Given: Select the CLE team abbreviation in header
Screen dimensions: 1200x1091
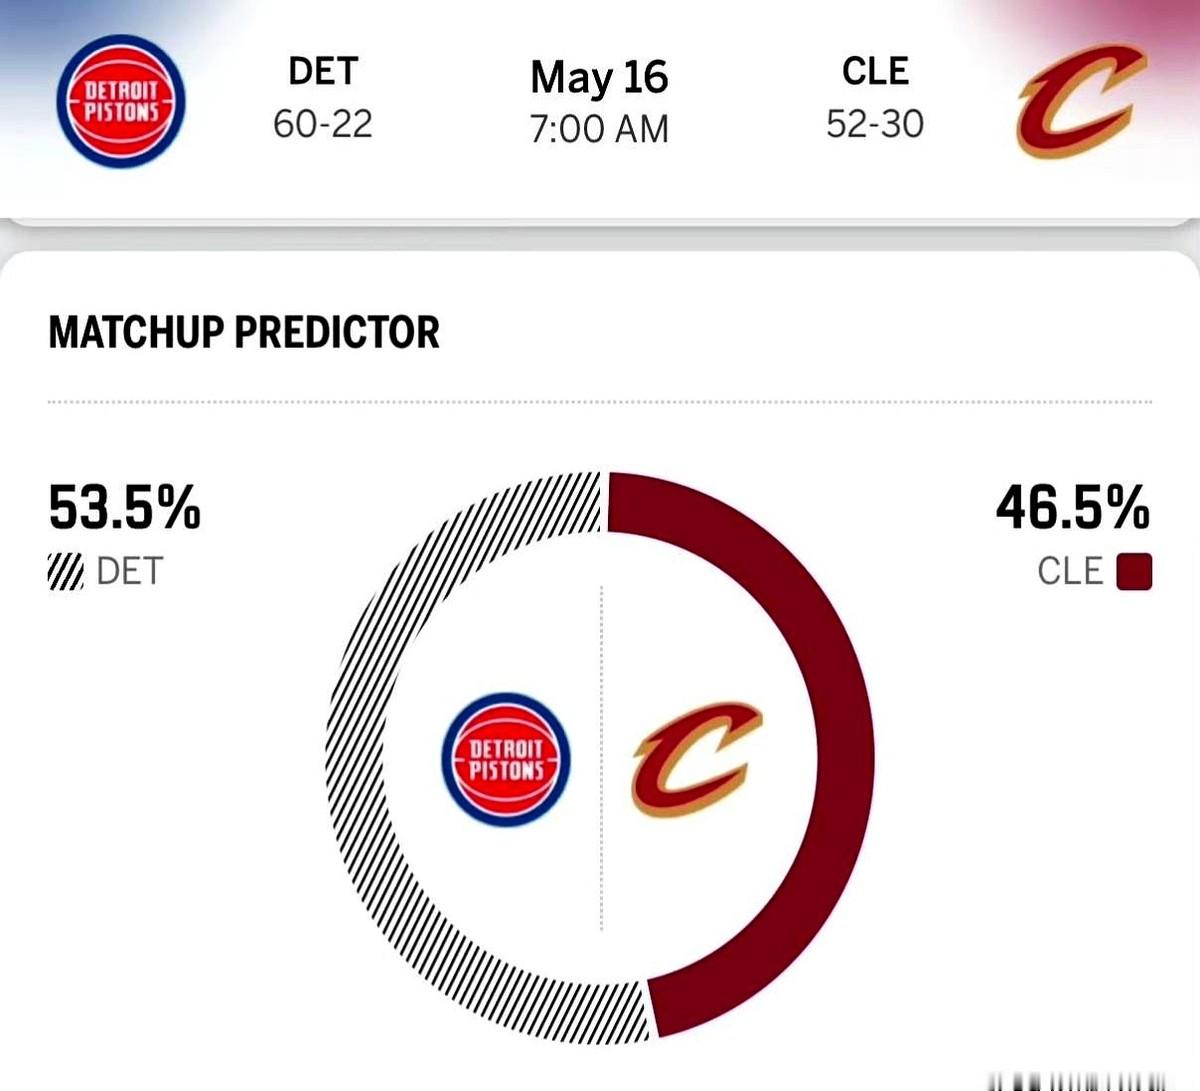Looking at the screenshot, I should coord(875,71).
